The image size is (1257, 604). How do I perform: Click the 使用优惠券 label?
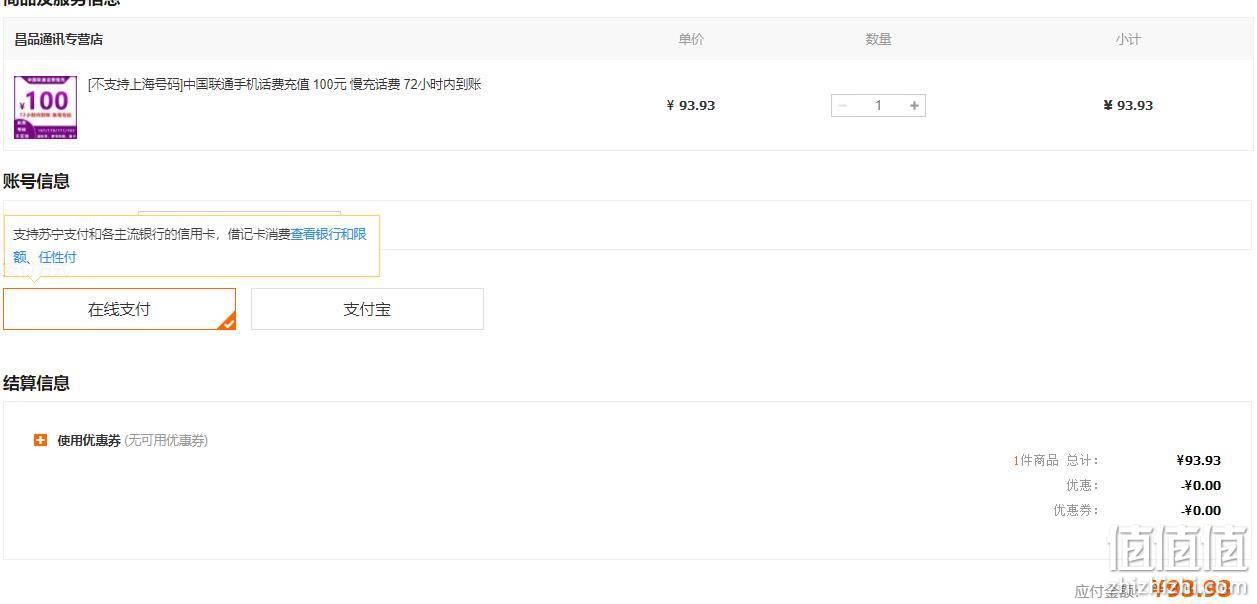pyautogui.click(x=89, y=440)
